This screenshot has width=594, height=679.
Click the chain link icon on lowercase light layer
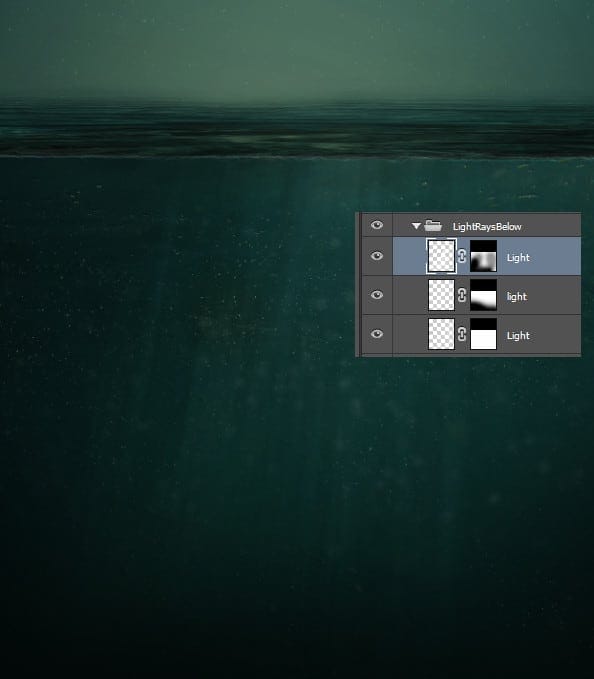click(462, 295)
